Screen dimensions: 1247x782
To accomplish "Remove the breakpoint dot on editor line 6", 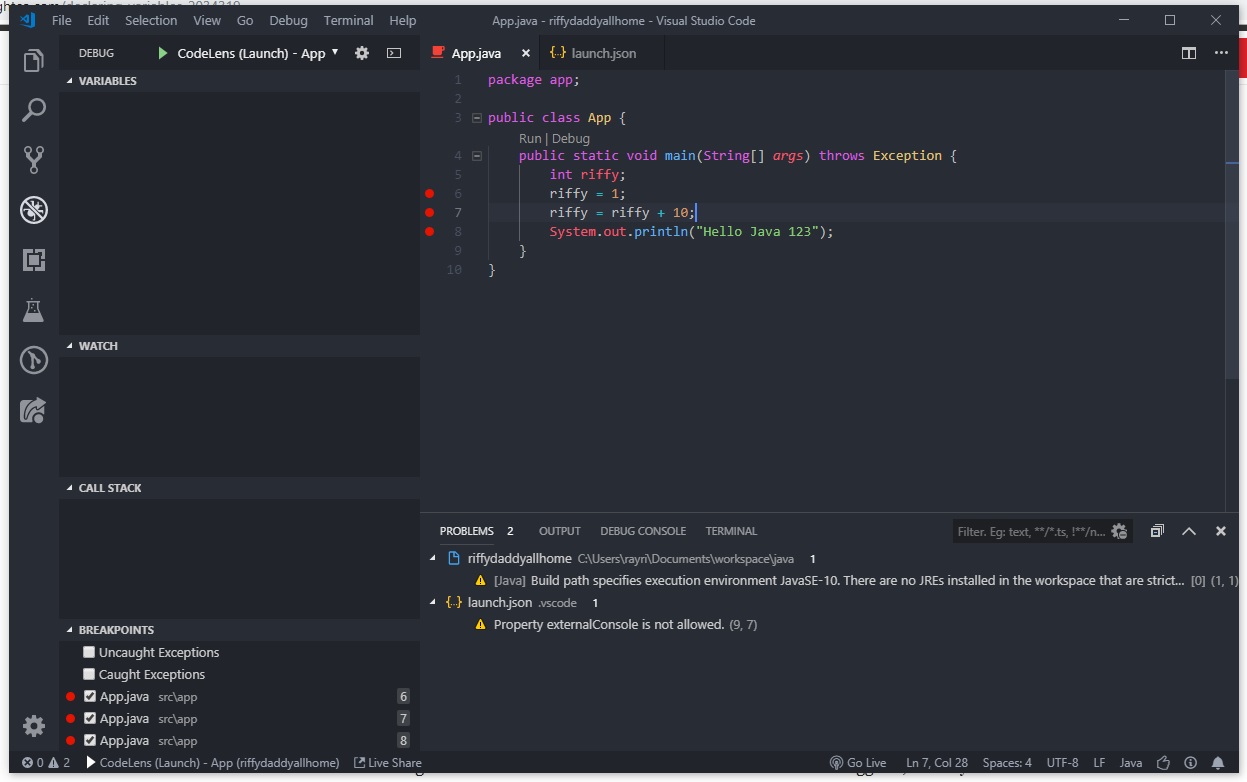I will click(x=430, y=193).
